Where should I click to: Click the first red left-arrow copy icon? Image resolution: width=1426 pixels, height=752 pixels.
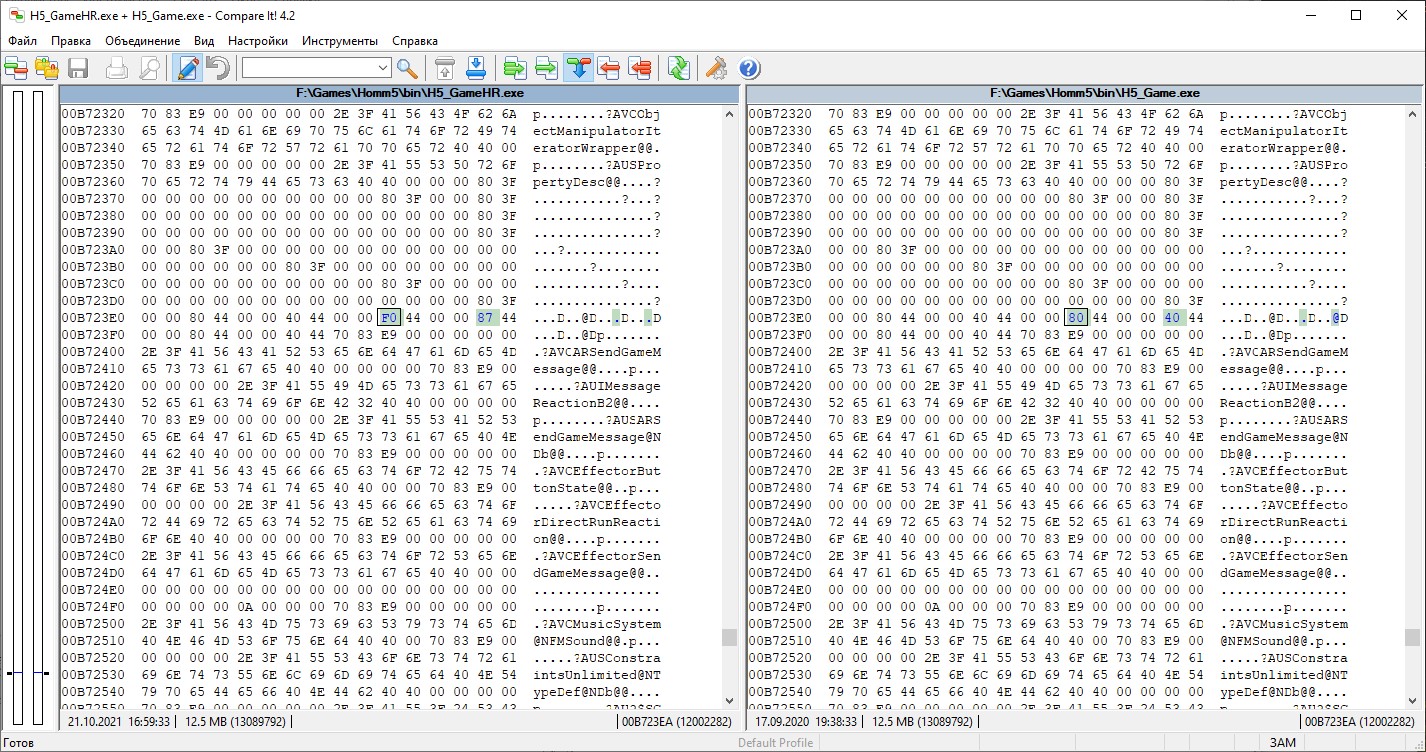tap(609, 68)
